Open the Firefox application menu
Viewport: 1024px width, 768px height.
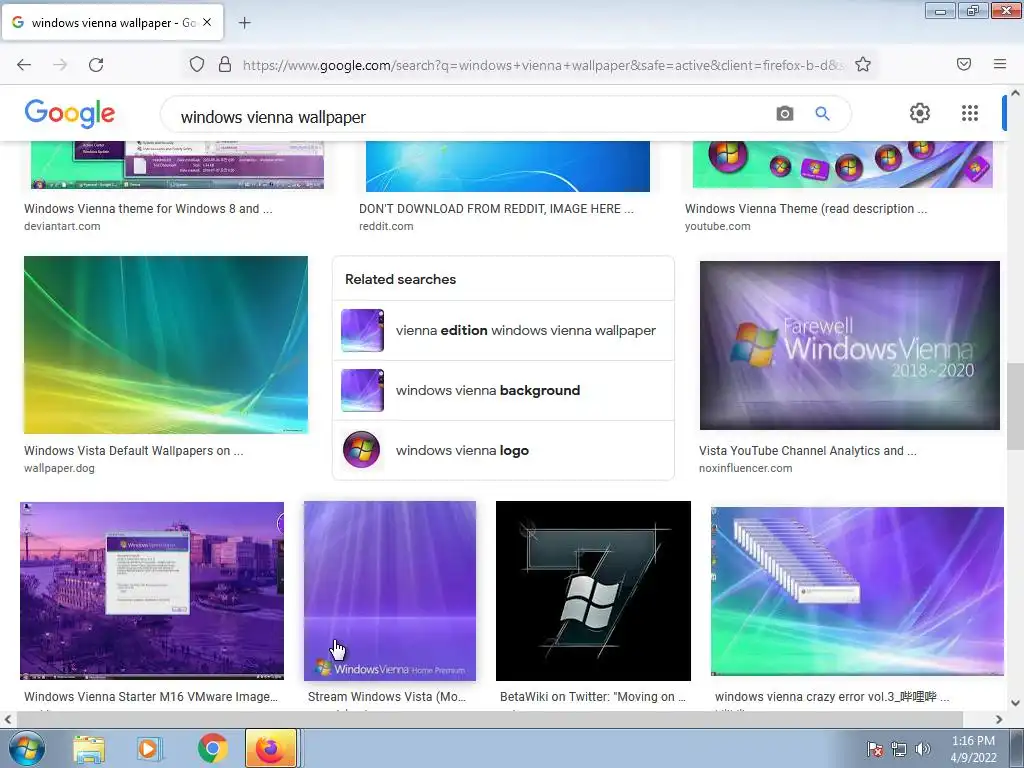click(999, 64)
